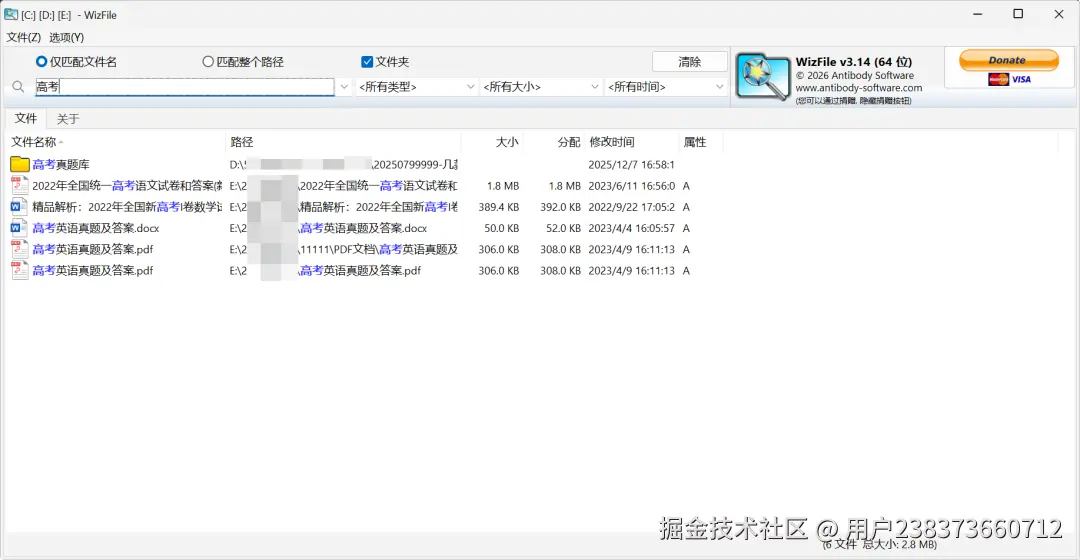Click the WizFile app icon in title bar

pyautogui.click(x=11, y=14)
